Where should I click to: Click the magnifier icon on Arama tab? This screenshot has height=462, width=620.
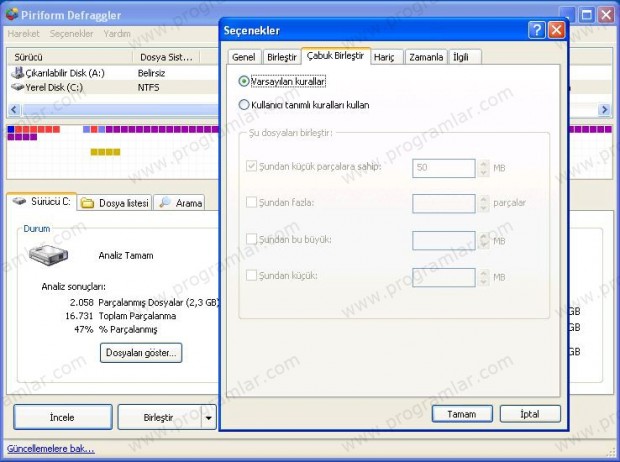tap(165, 202)
